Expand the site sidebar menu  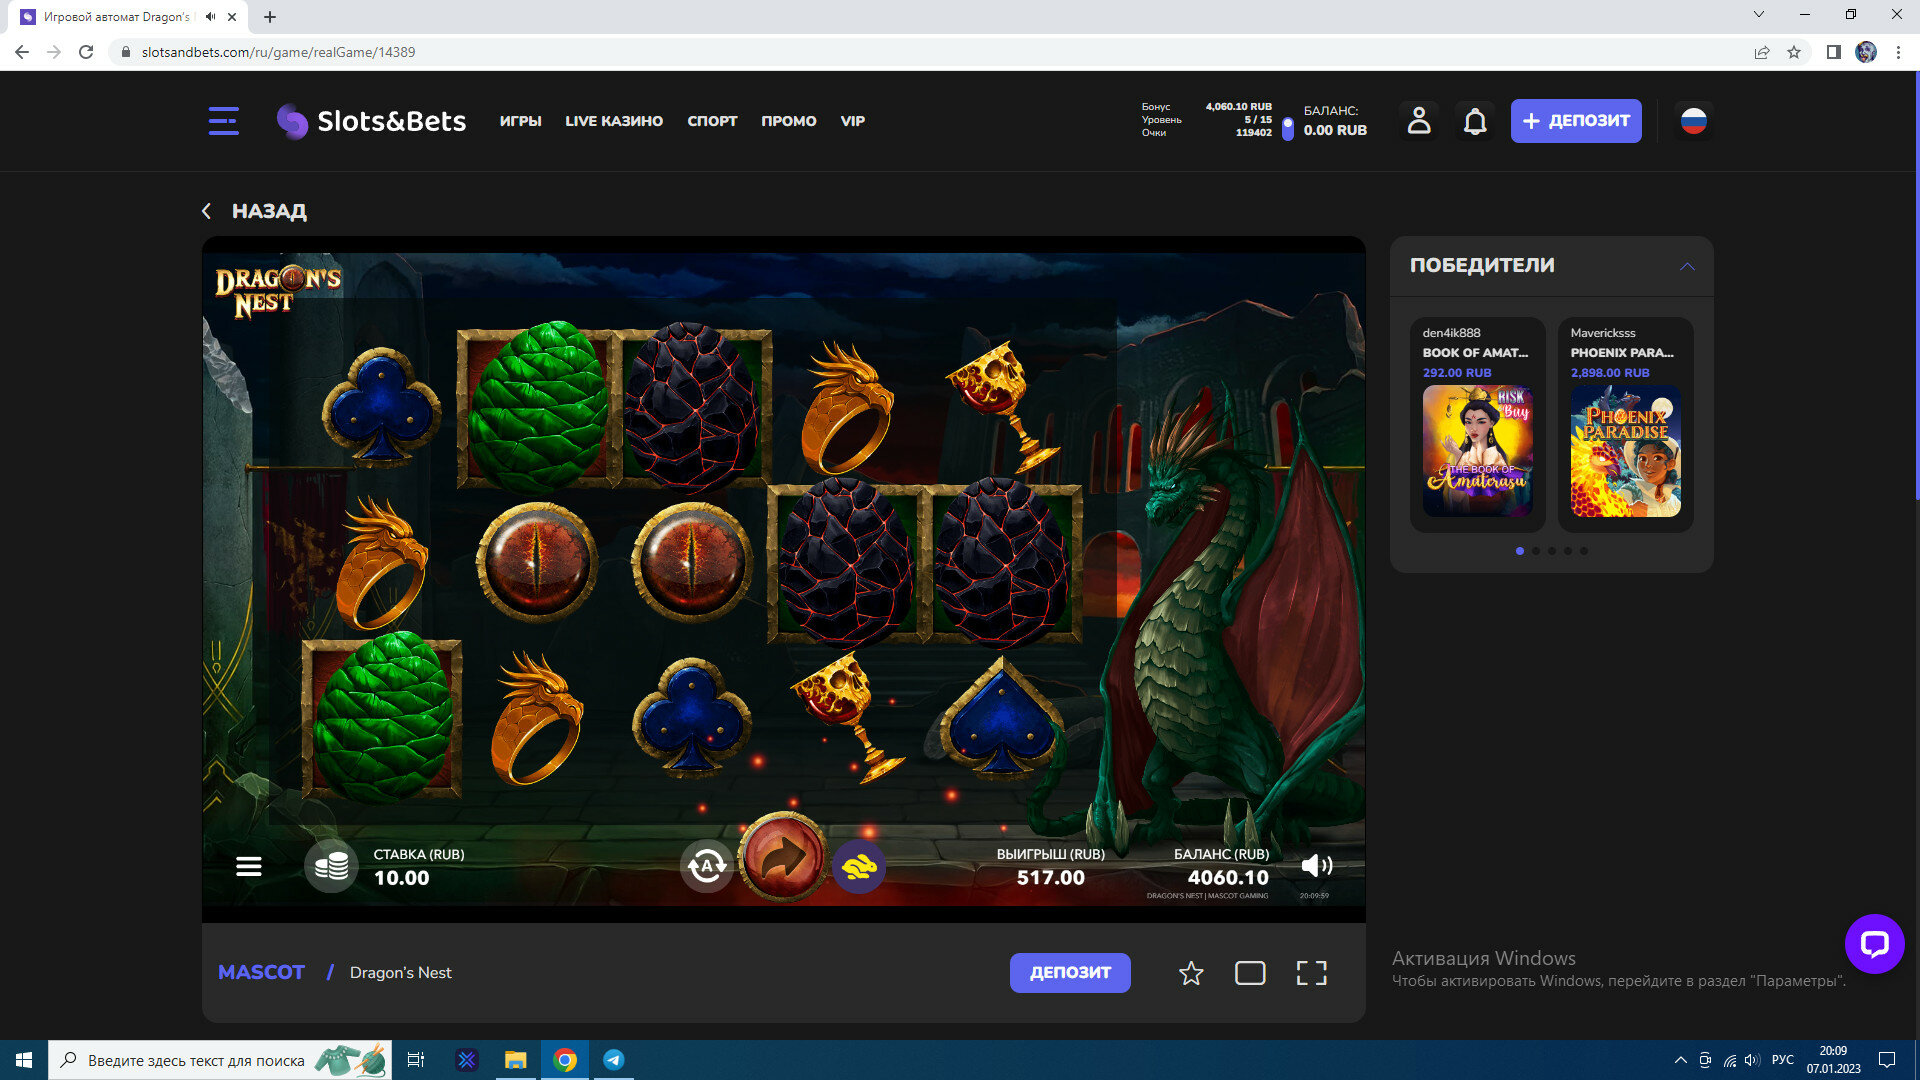click(x=223, y=121)
